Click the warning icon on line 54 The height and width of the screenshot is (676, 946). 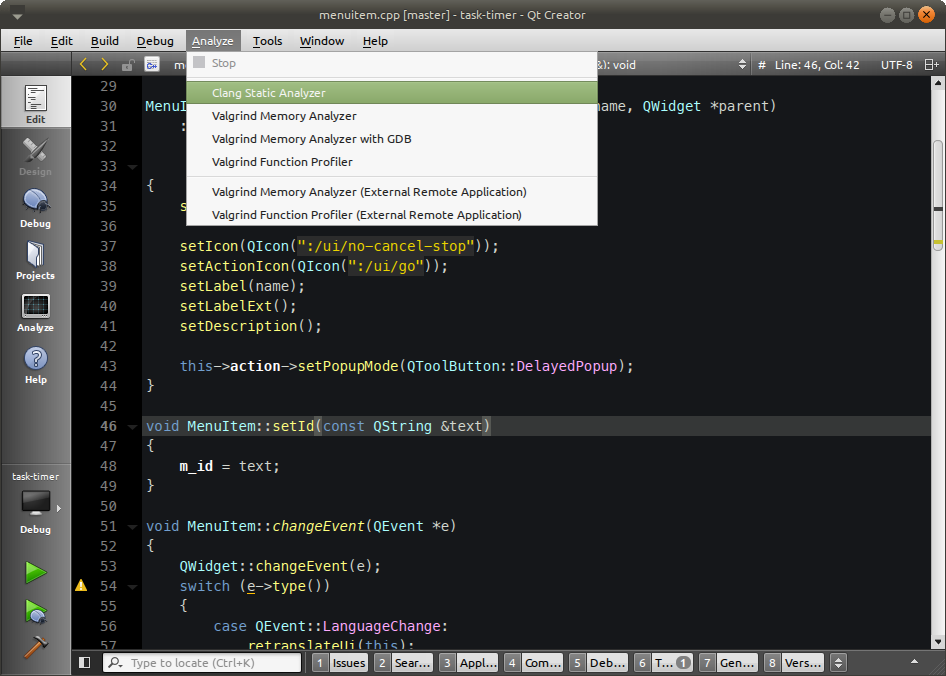[x=81, y=585]
